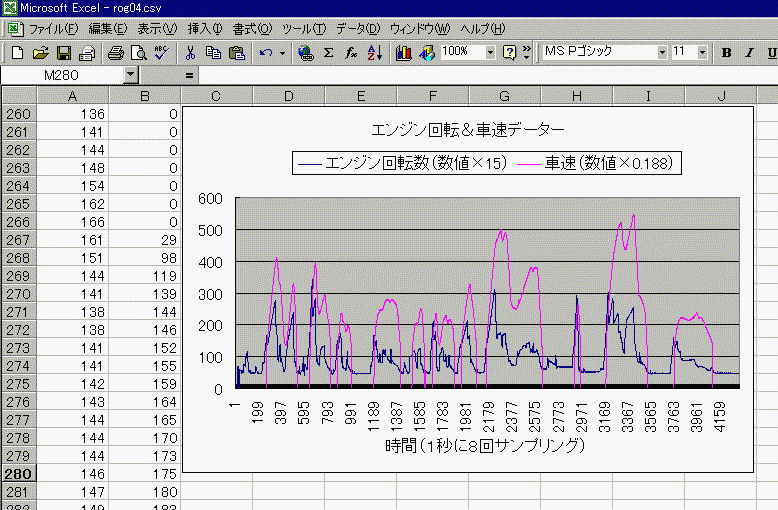This screenshot has width=778, height=510.
Task: Click the Name Box showing M280
Action: [62, 75]
